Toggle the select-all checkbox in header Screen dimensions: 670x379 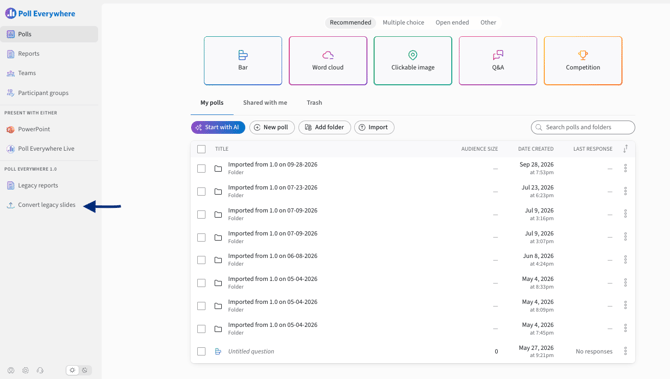(x=201, y=149)
